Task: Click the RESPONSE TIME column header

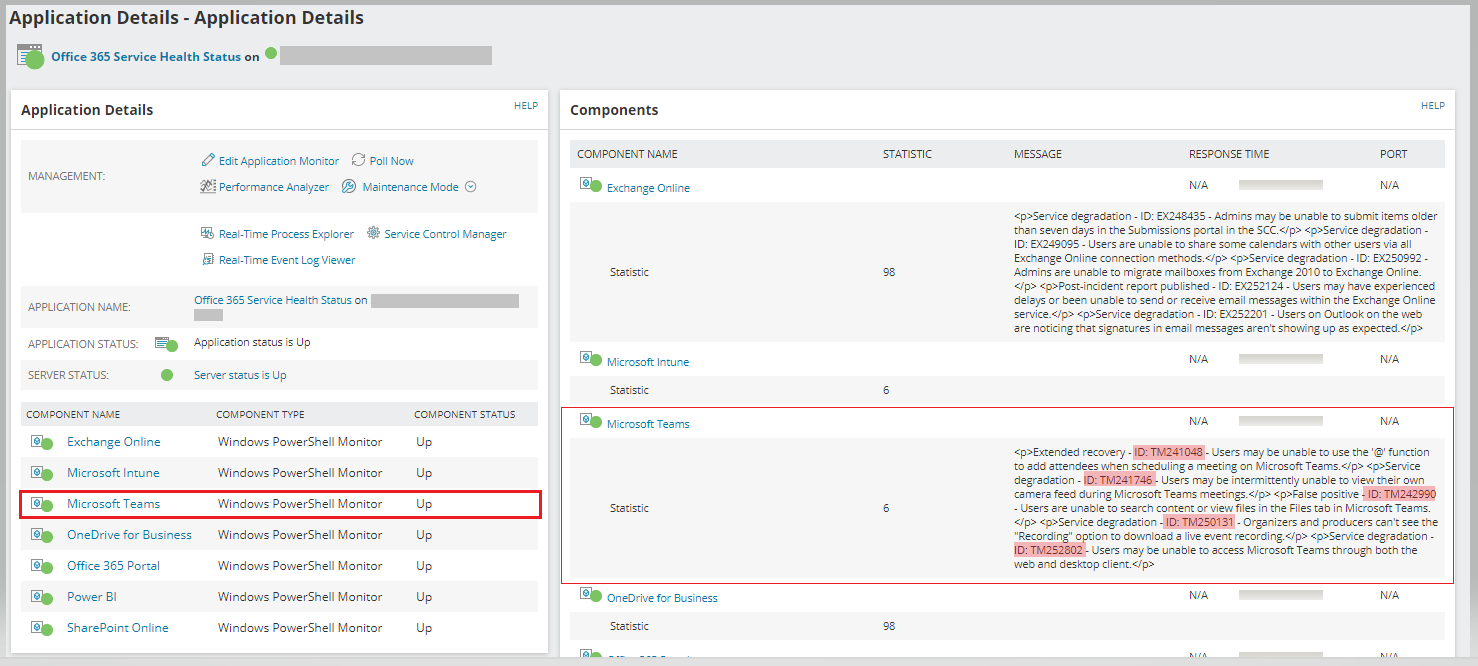Action: pos(1229,154)
